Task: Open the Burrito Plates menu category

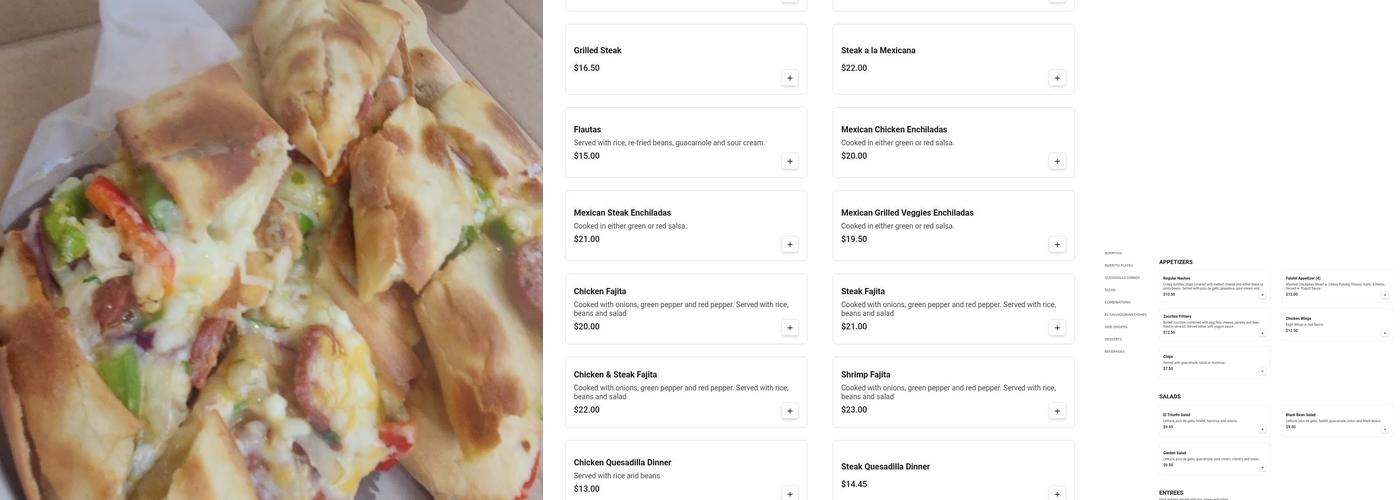Action: (1119, 266)
